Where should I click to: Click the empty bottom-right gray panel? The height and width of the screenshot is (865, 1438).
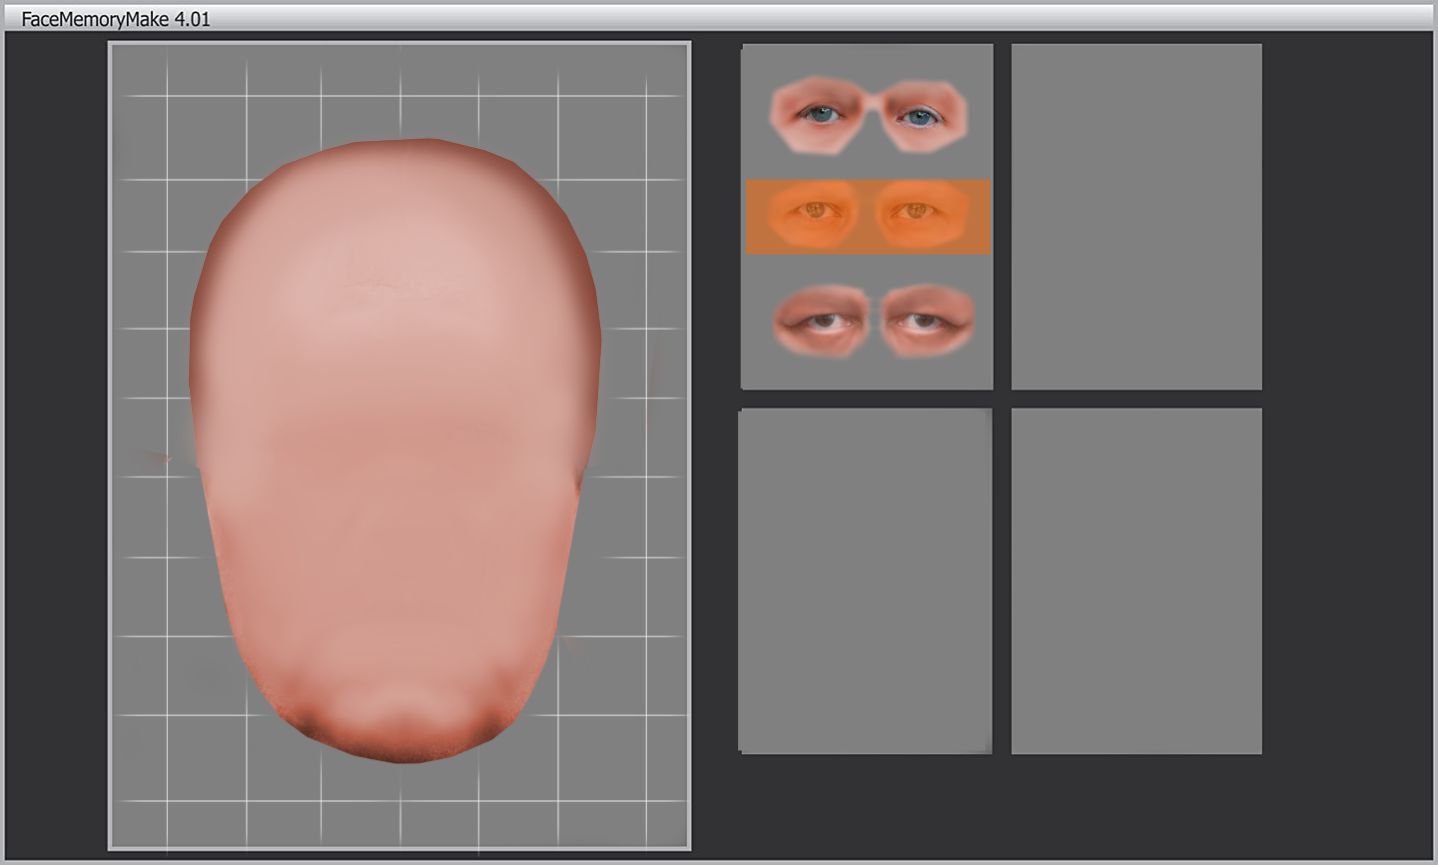[1136, 580]
